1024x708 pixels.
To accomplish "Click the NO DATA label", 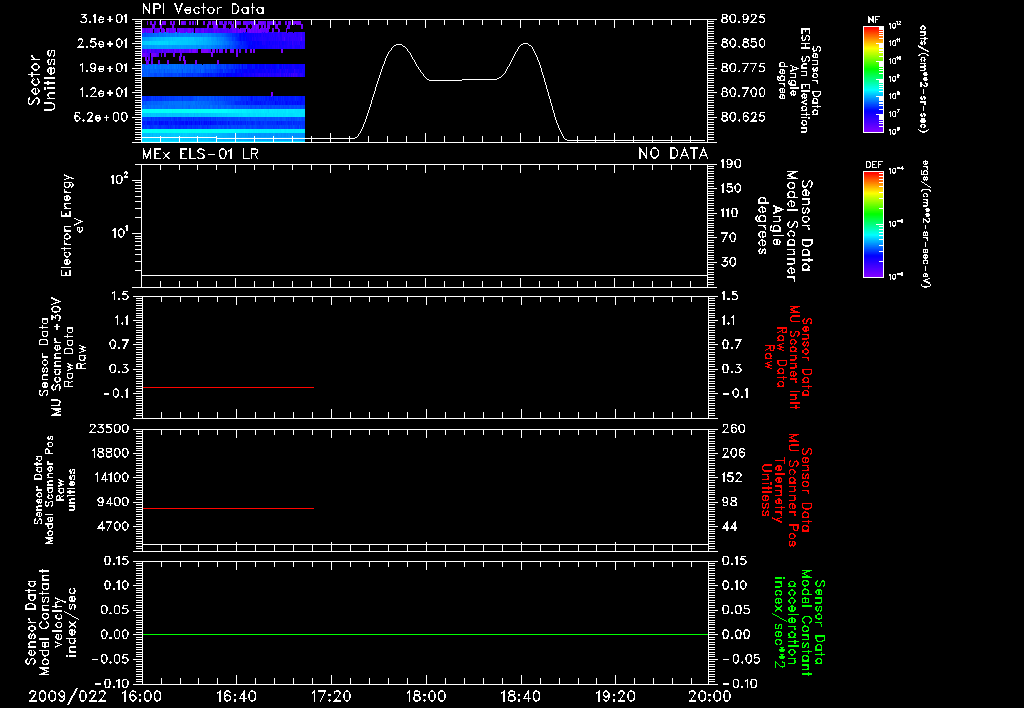I will (x=673, y=154).
